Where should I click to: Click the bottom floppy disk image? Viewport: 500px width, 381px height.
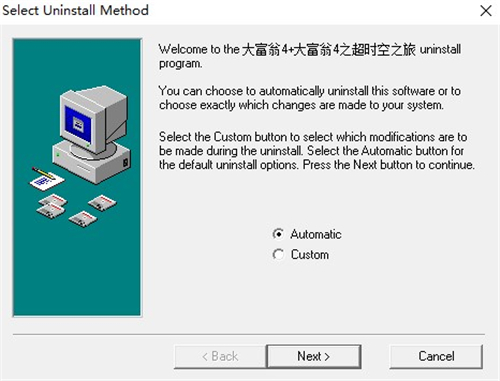tap(83, 219)
